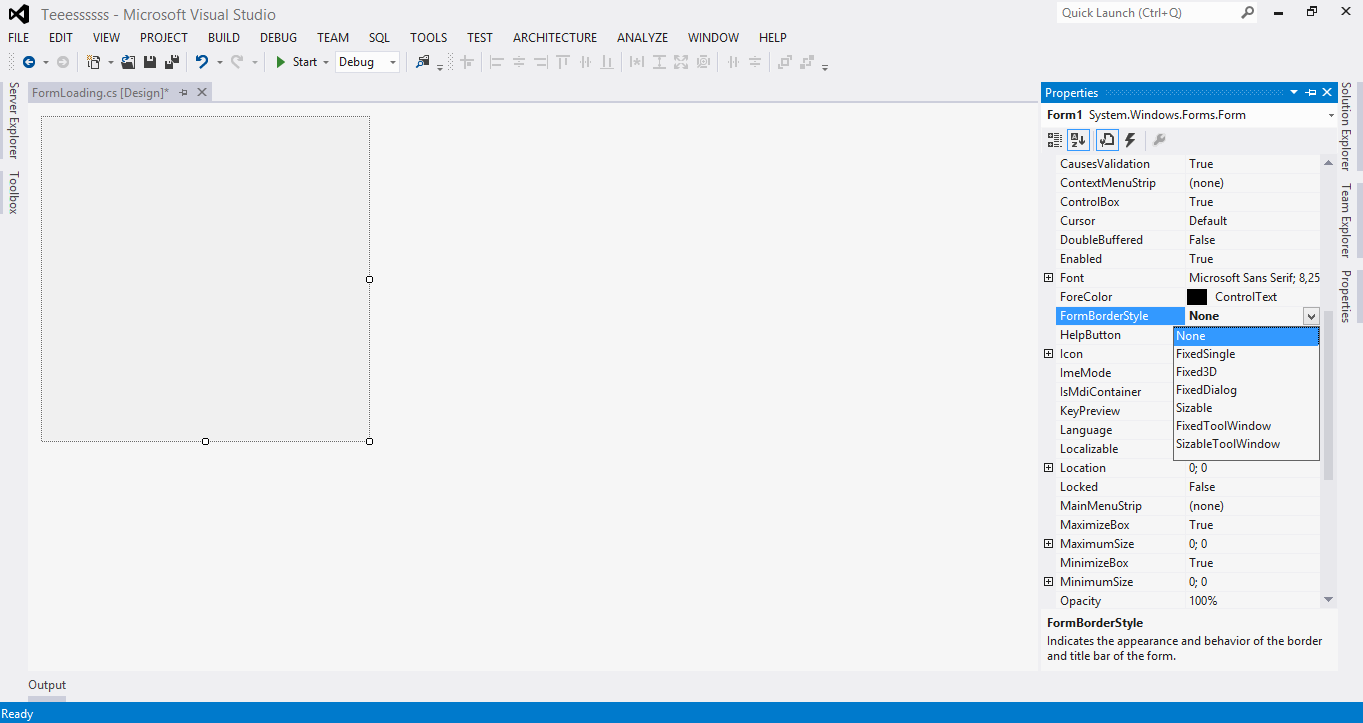Start debugging with the green Start button

tap(298, 62)
